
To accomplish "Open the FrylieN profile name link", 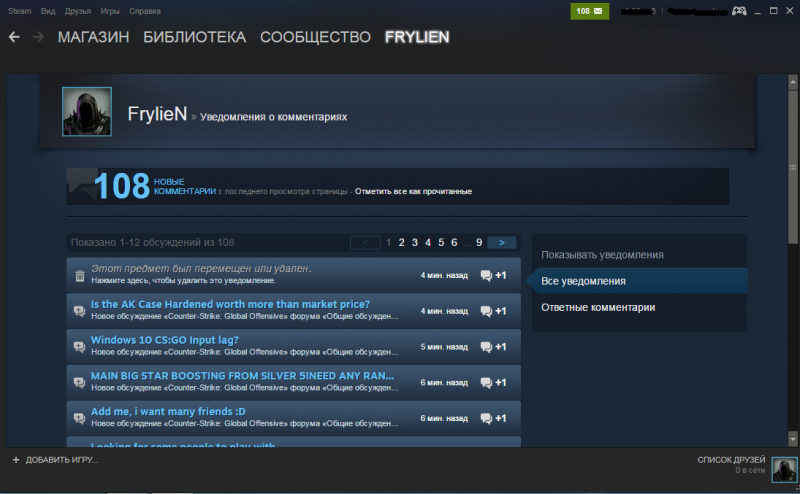I will [x=157, y=114].
